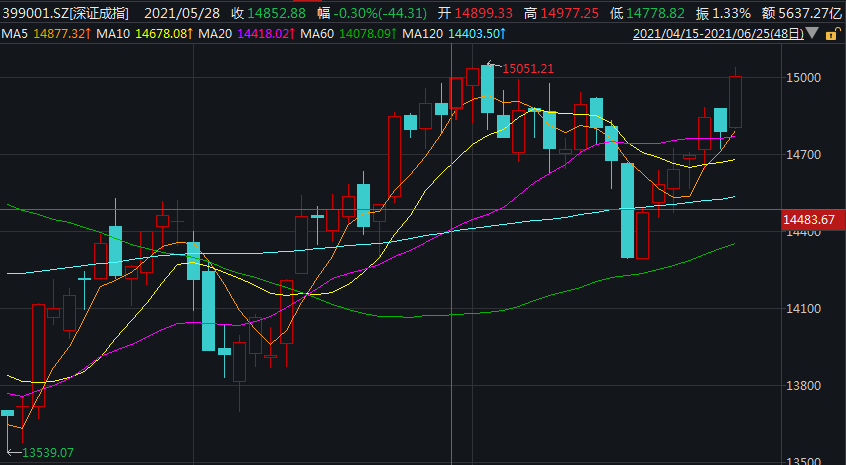Click the 15000 price axis label
The height and width of the screenshot is (465, 846).
803,78
